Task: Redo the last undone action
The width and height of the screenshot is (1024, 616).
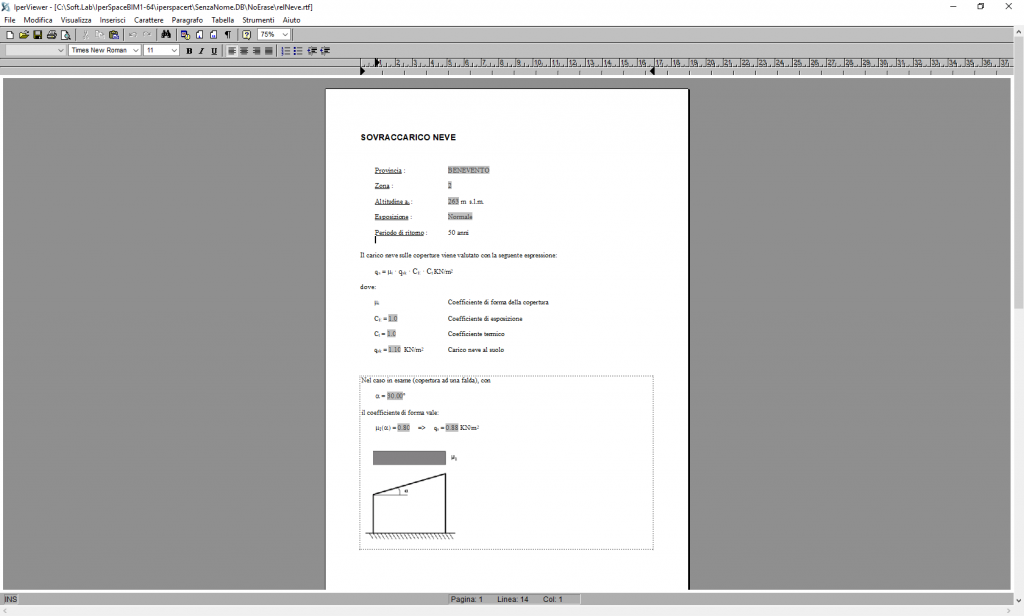Action: click(147, 35)
